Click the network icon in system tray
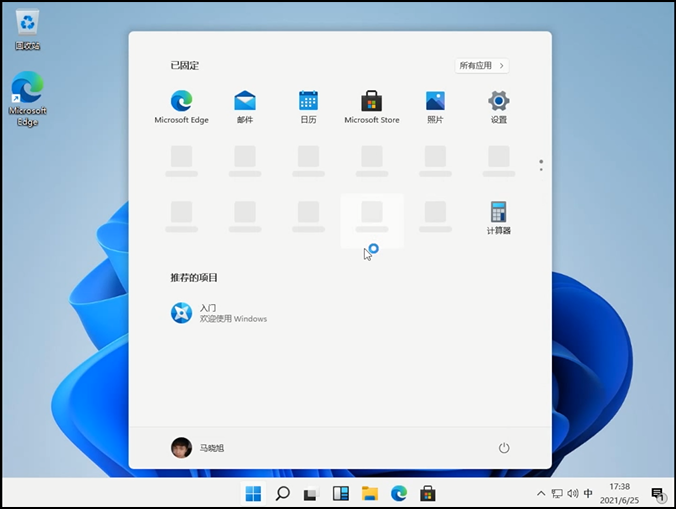Image resolution: width=676 pixels, height=509 pixels. point(557,493)
